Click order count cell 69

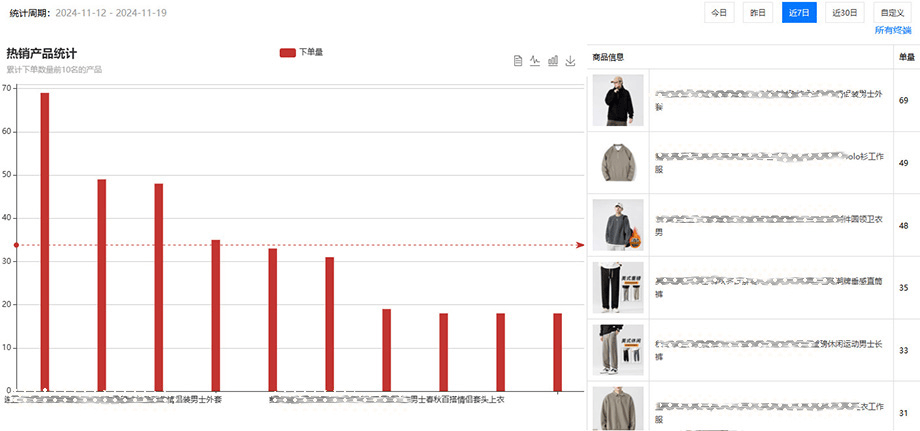point(904,101)
